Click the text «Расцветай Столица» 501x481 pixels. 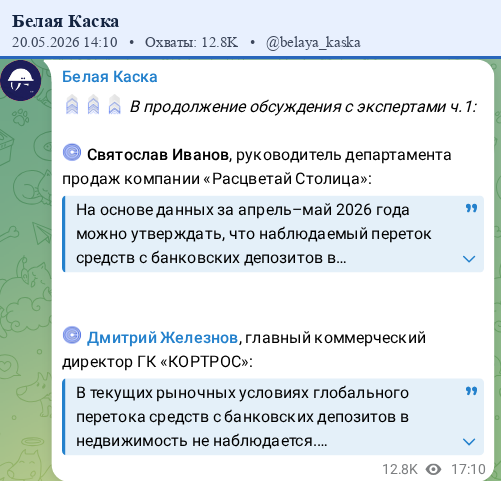[x=286, y=179]
